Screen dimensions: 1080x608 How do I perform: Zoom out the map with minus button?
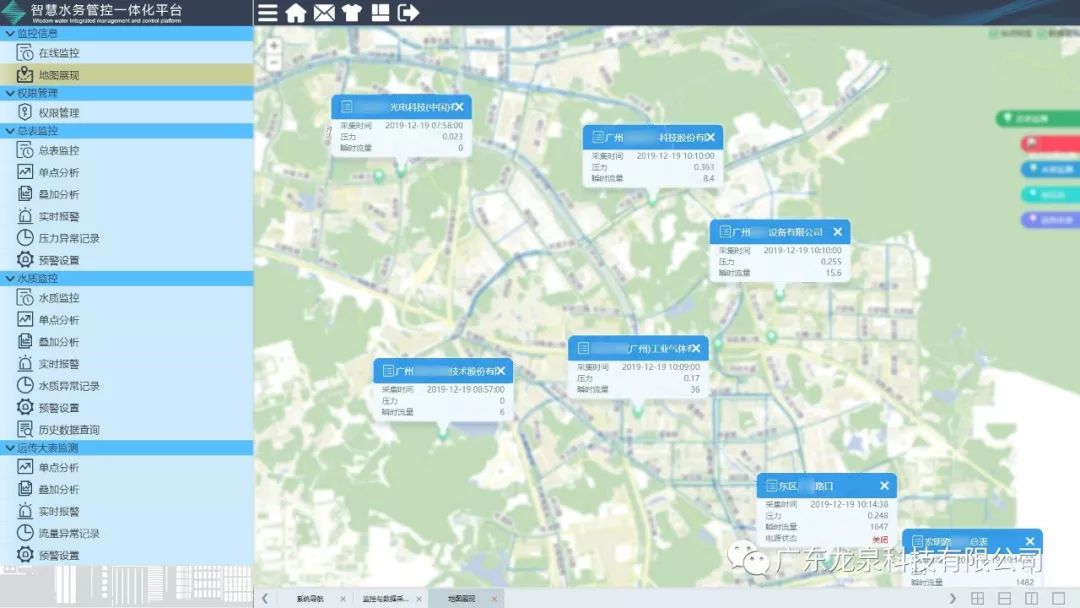click(274, 63)
